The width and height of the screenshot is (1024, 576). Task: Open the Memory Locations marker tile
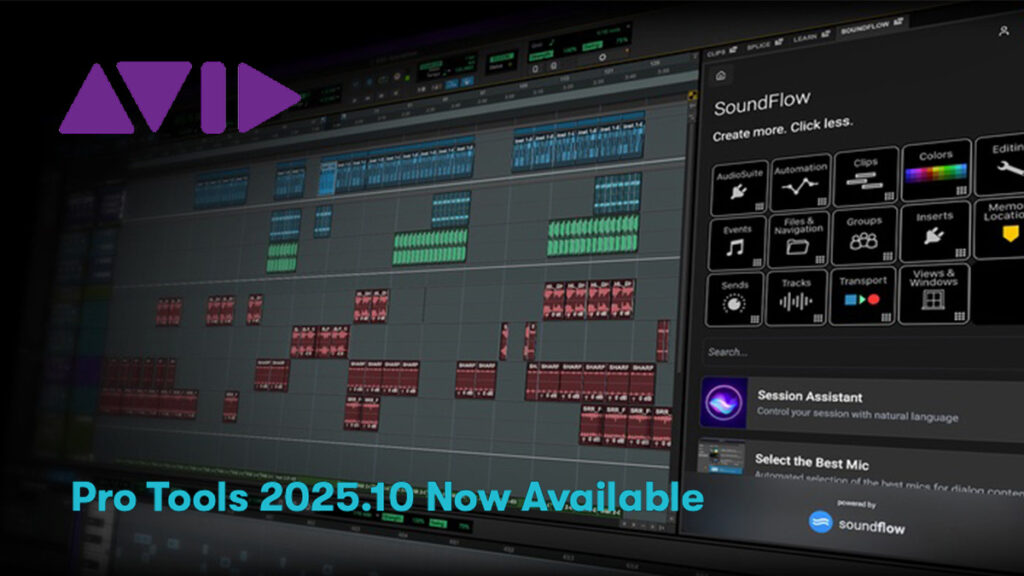pos(1000,227)
